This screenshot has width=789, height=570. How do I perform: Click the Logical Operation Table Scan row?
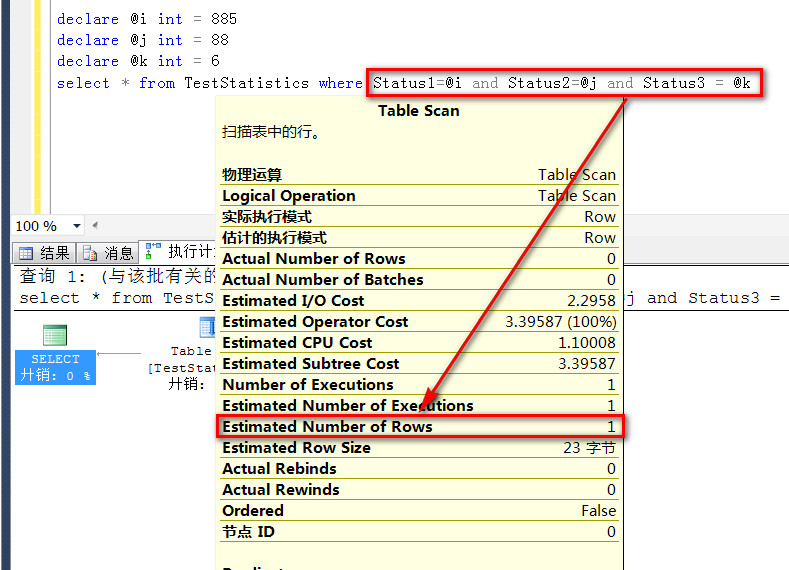(419, 195)
